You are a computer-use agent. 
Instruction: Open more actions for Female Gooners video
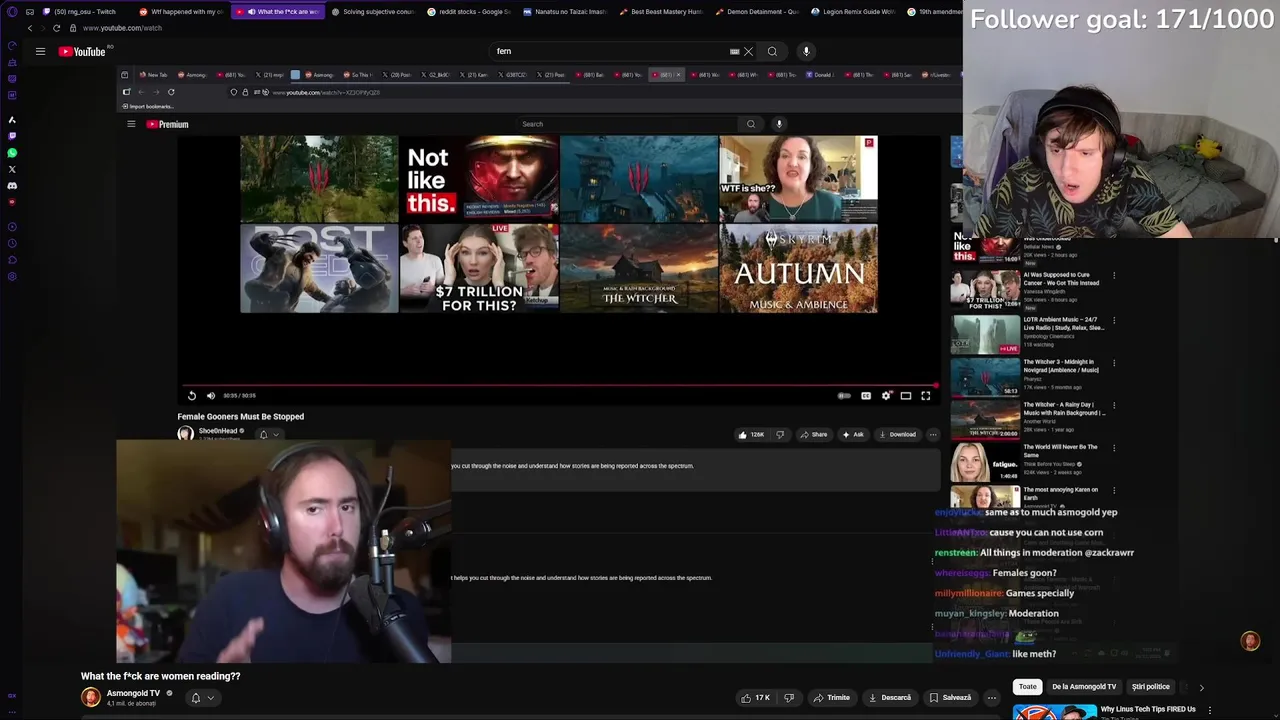tap(933, 435)
